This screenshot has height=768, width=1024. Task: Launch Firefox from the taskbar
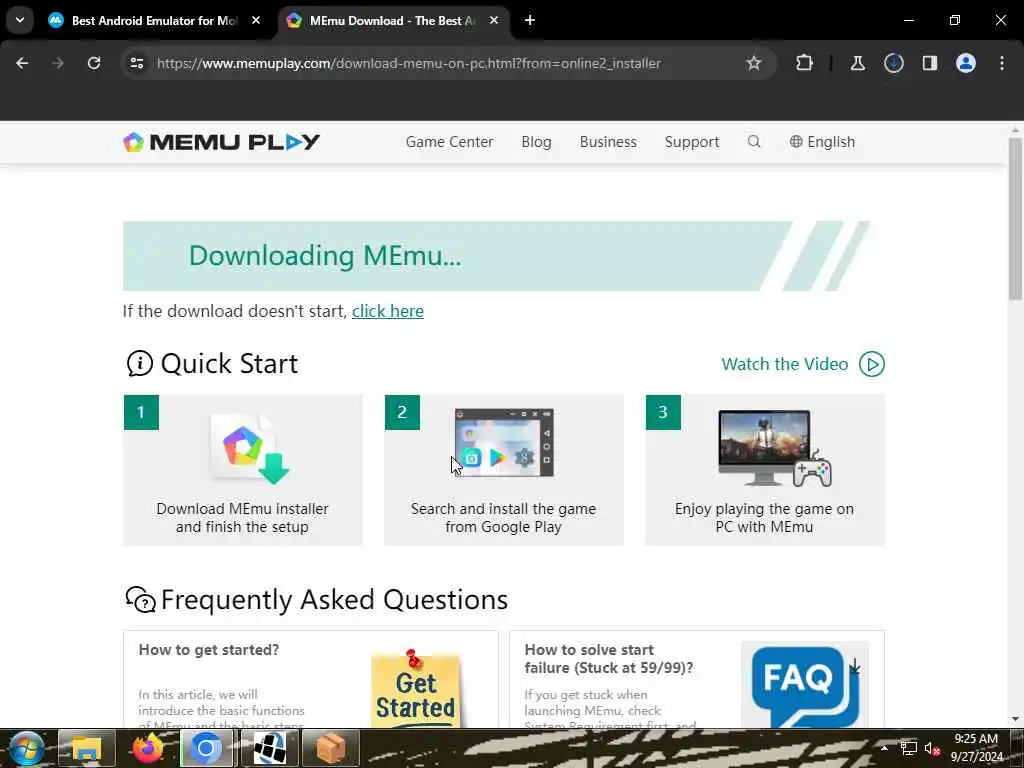148,748
